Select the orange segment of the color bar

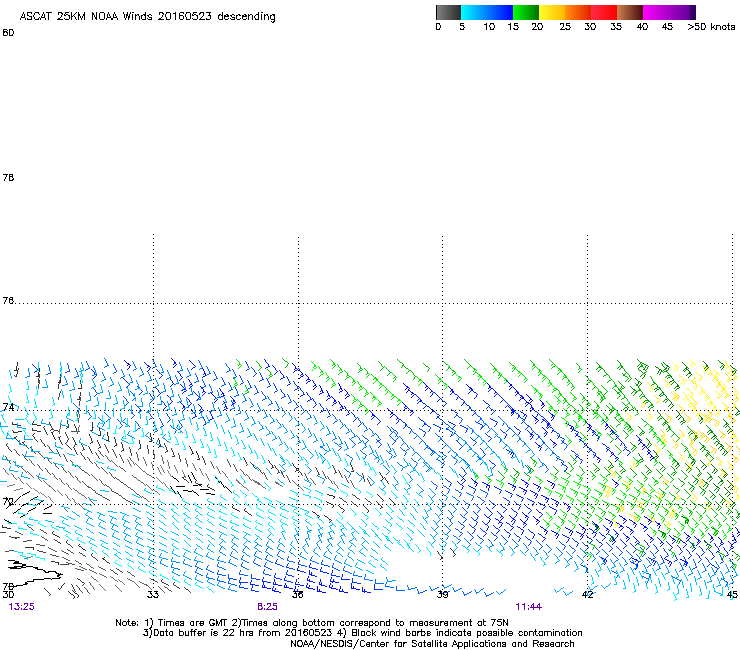578,12
